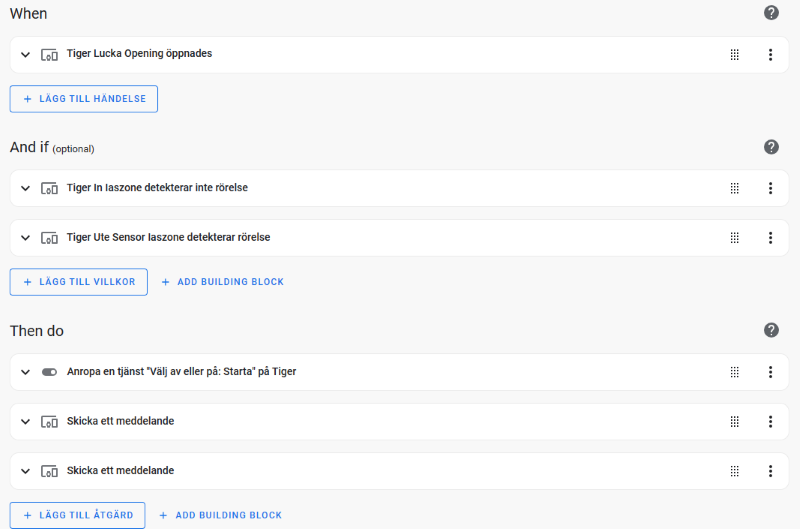The height and width of the screenshot is (529, 800).
Task: Add building block under And if
Action: point(222,282)
